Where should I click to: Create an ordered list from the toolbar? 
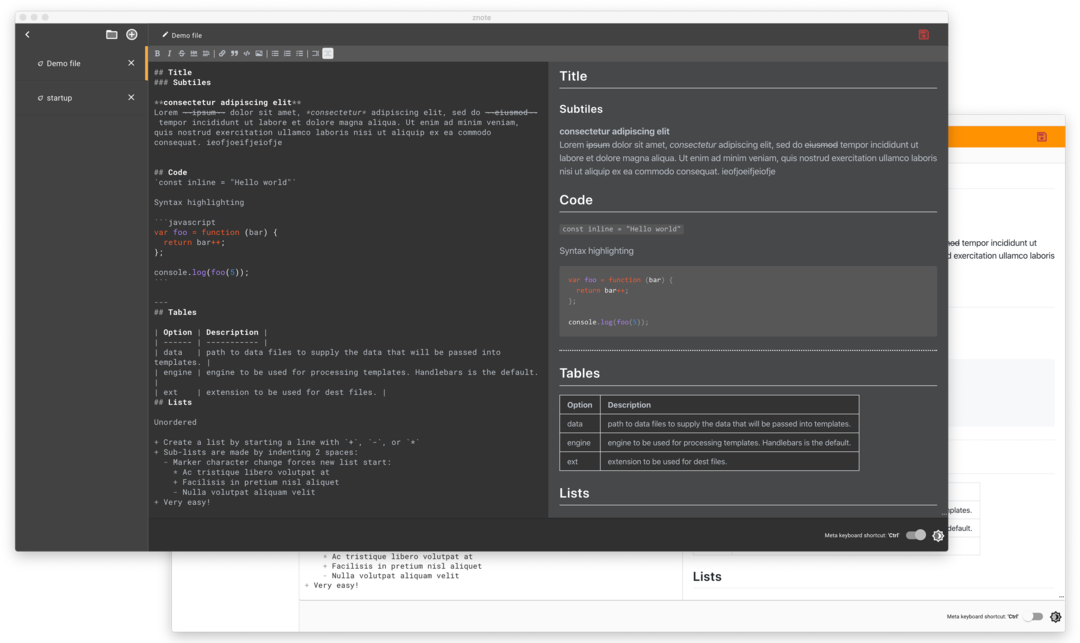(x=286, y=53)
